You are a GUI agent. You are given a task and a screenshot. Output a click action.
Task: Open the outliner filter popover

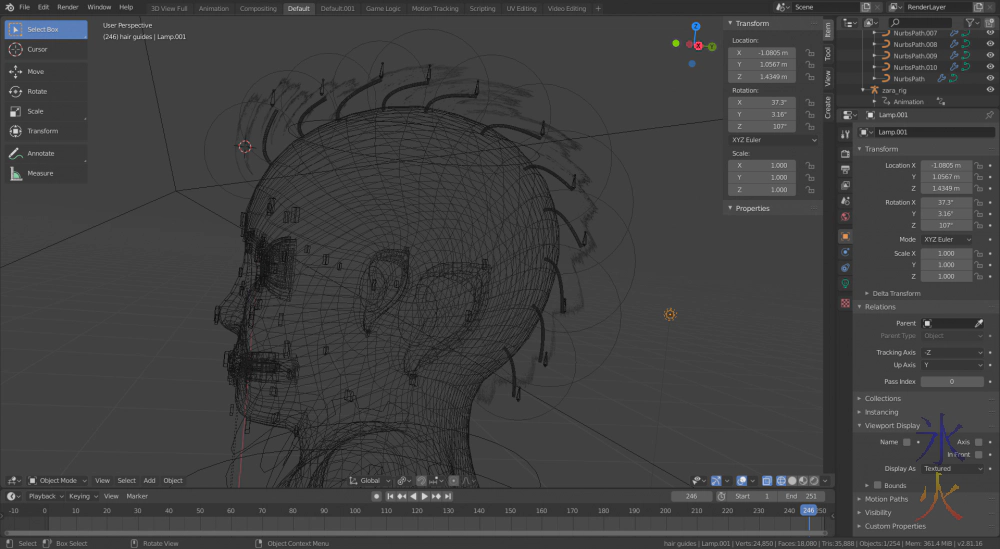[x=972, y=23]
